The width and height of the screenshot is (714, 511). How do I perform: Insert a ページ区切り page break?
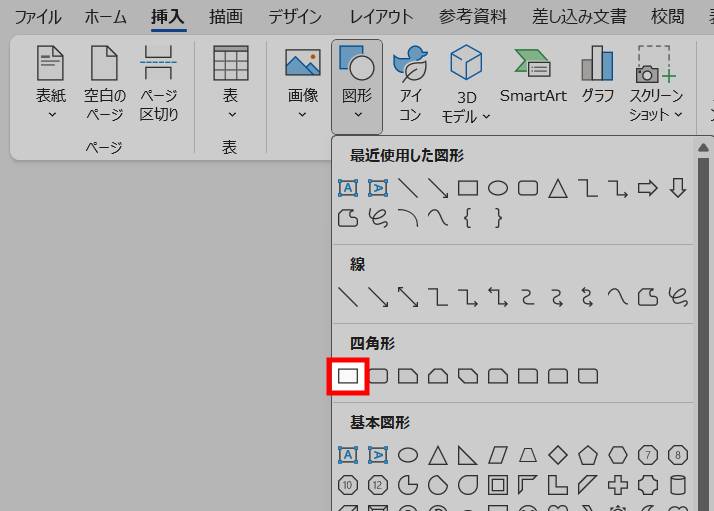coord(158,83)
